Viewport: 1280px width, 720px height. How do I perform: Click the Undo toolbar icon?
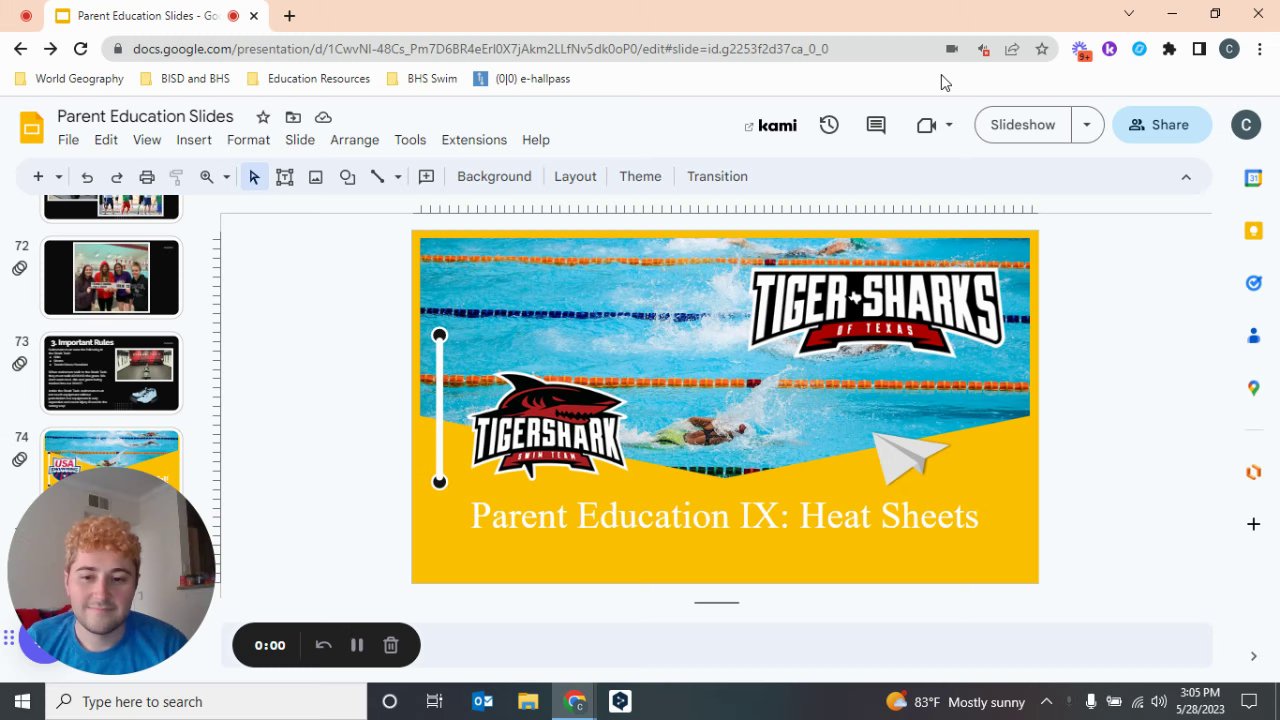point(87,177)
